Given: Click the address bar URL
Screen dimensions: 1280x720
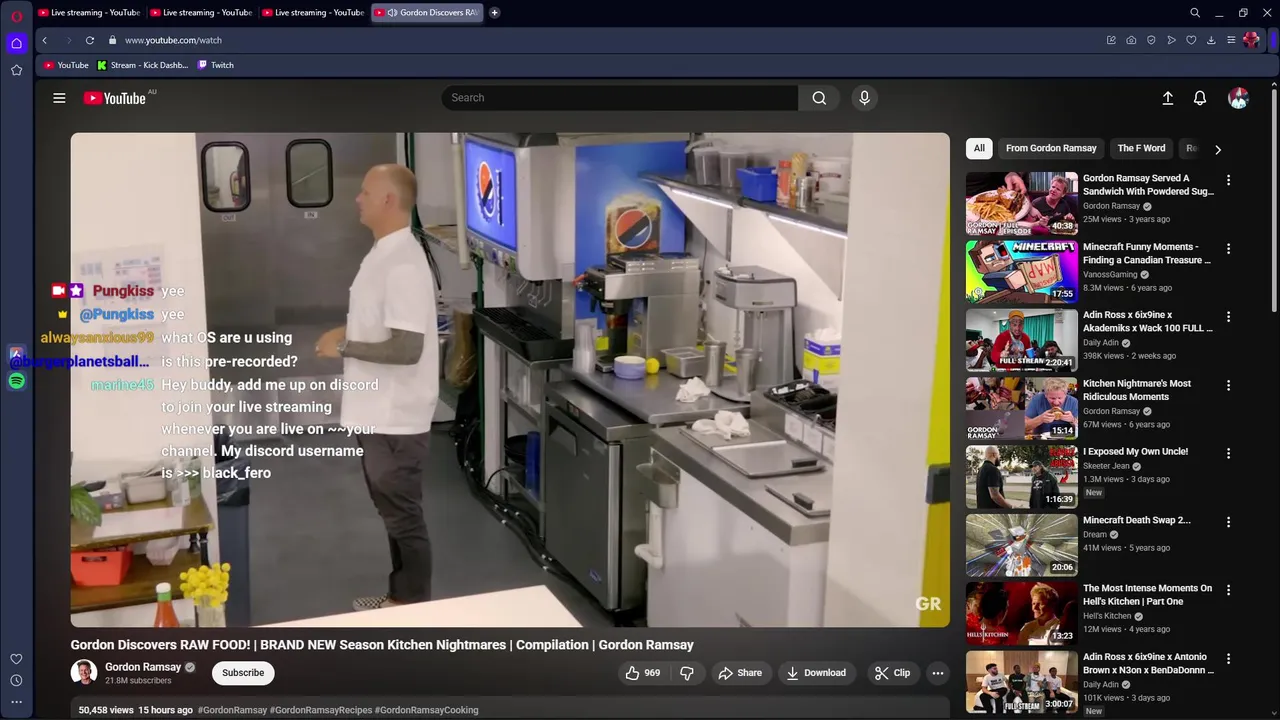Looking at the screenshot, I should tap(173, 40).
